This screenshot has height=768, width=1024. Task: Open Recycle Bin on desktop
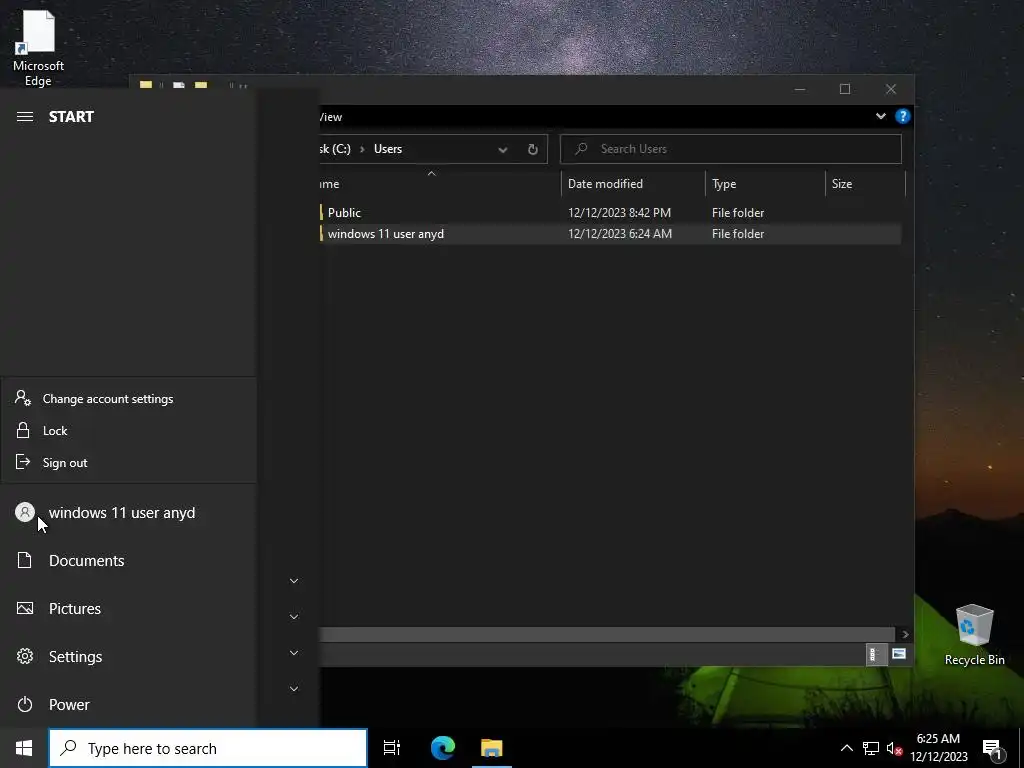[974, 635]
